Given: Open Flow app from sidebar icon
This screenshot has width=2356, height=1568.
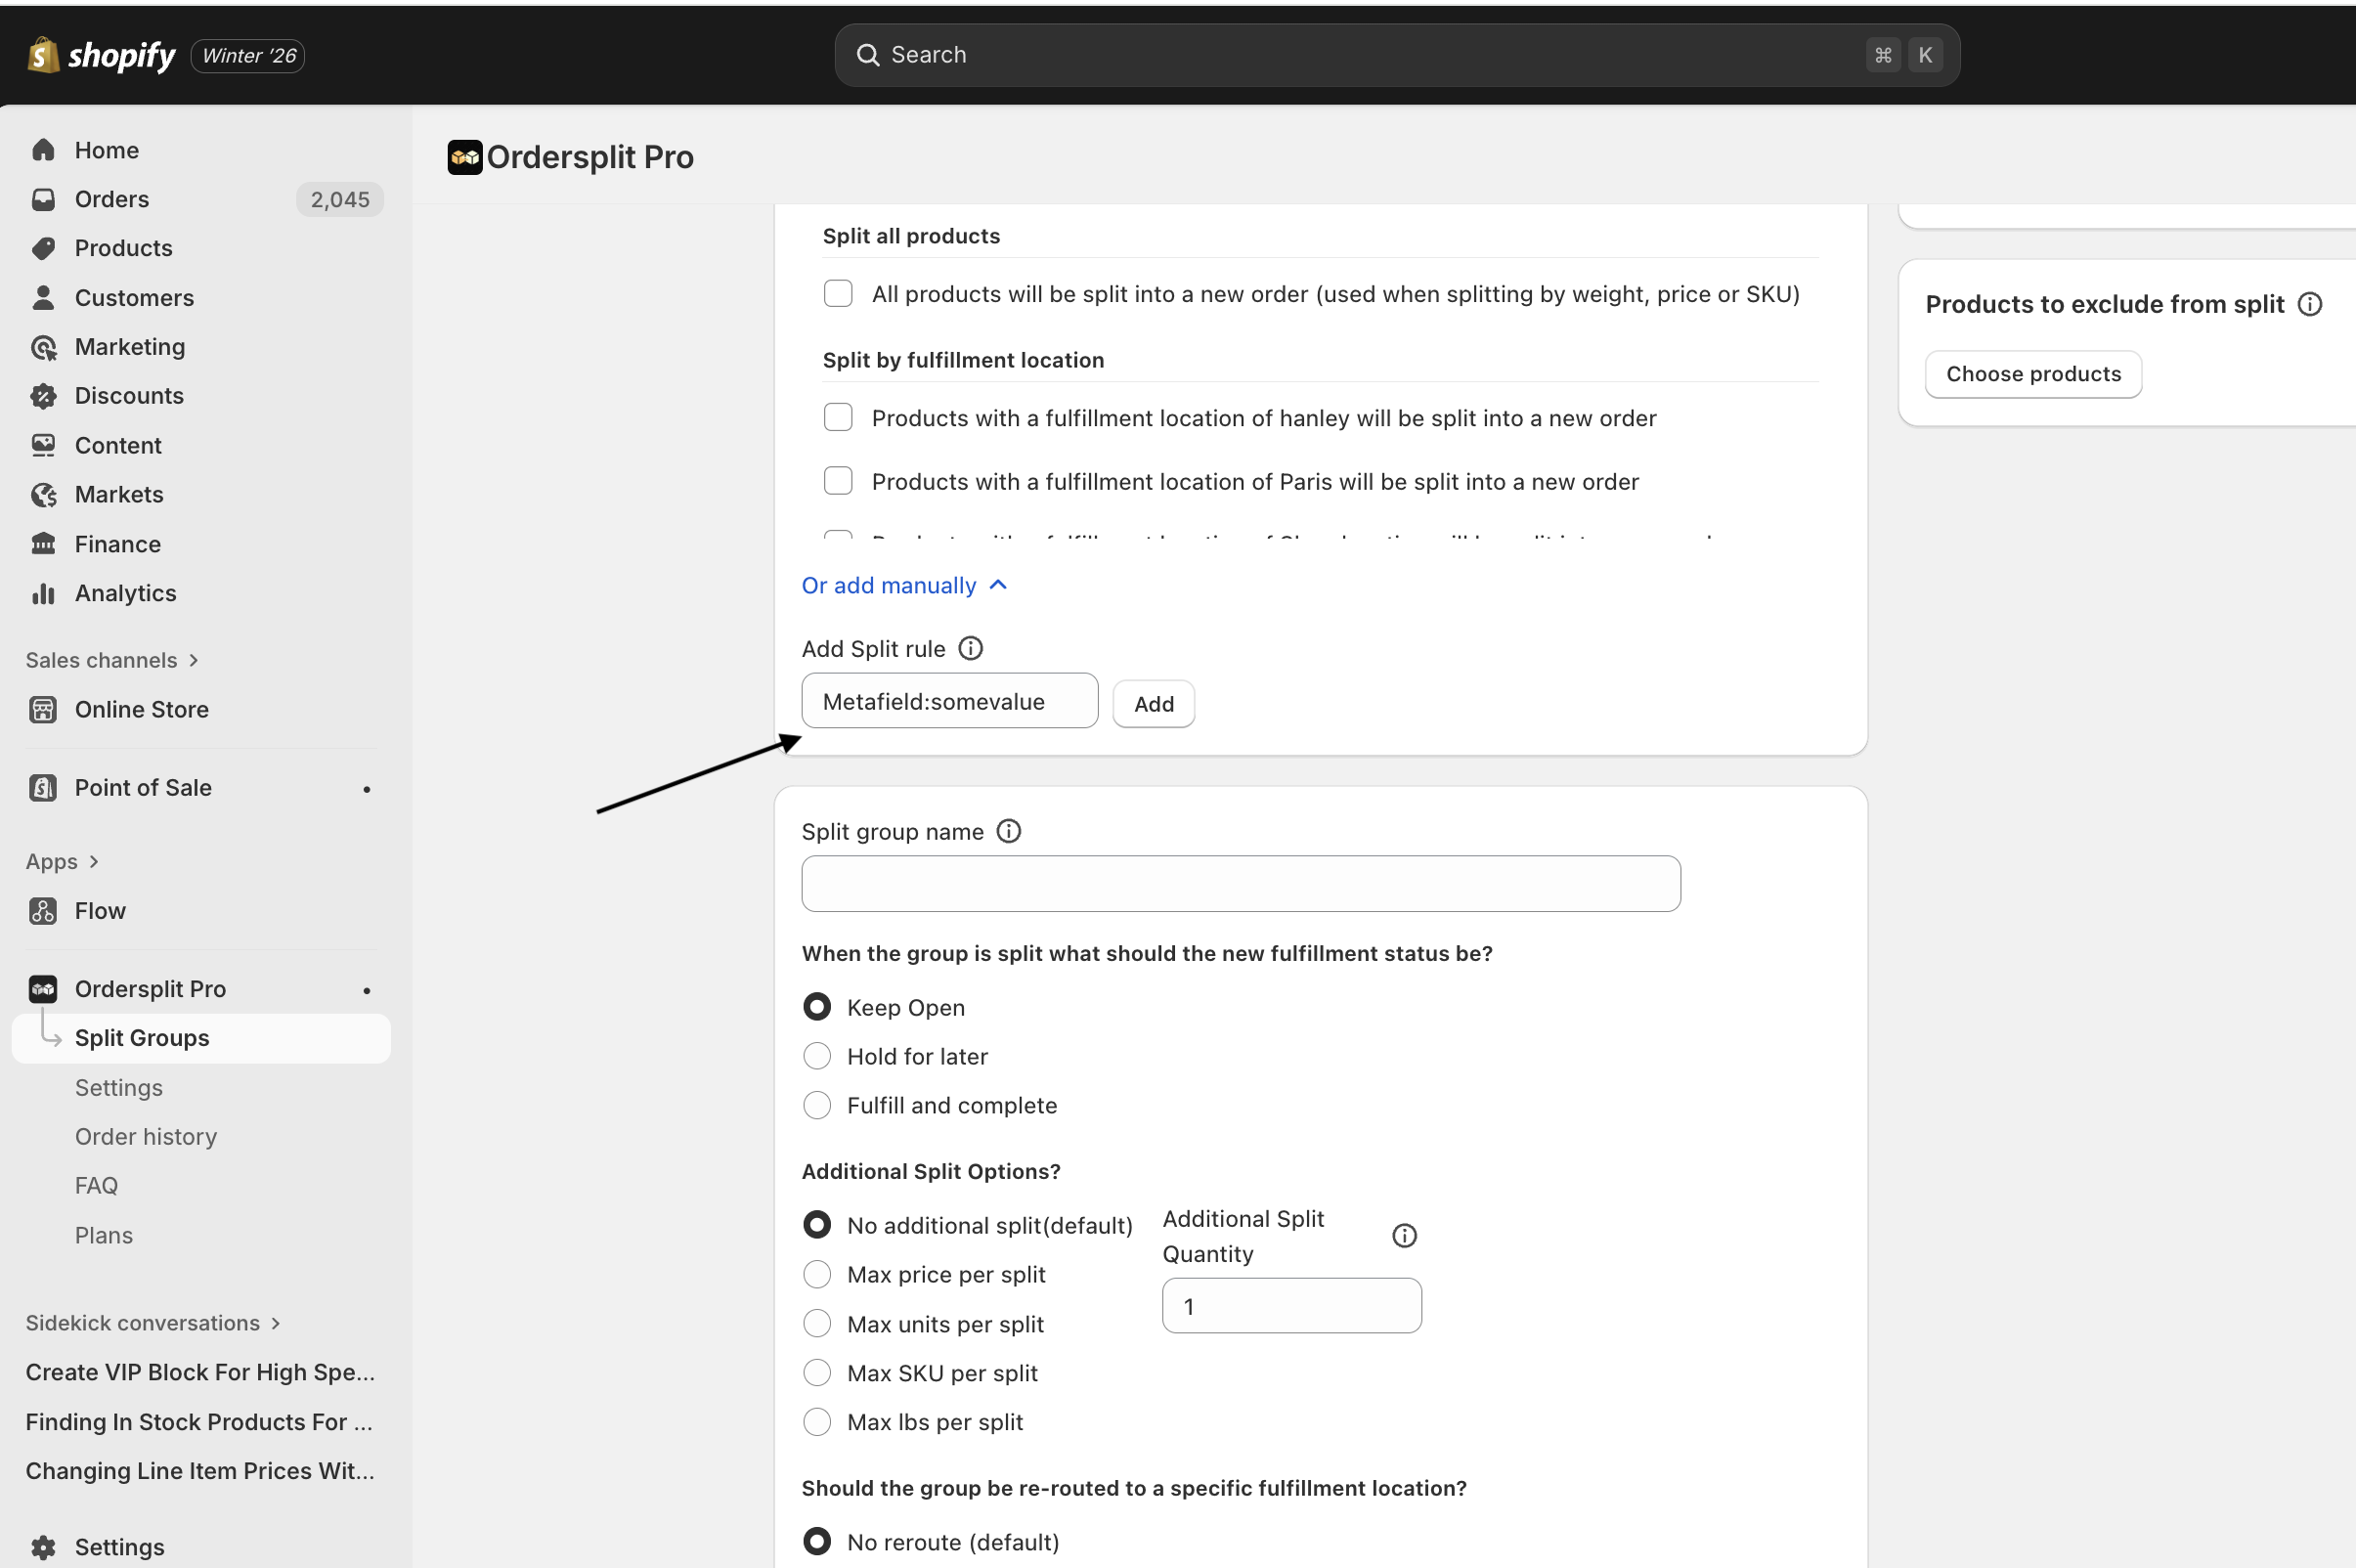Looking at the screenshot, I should point(43,911).
